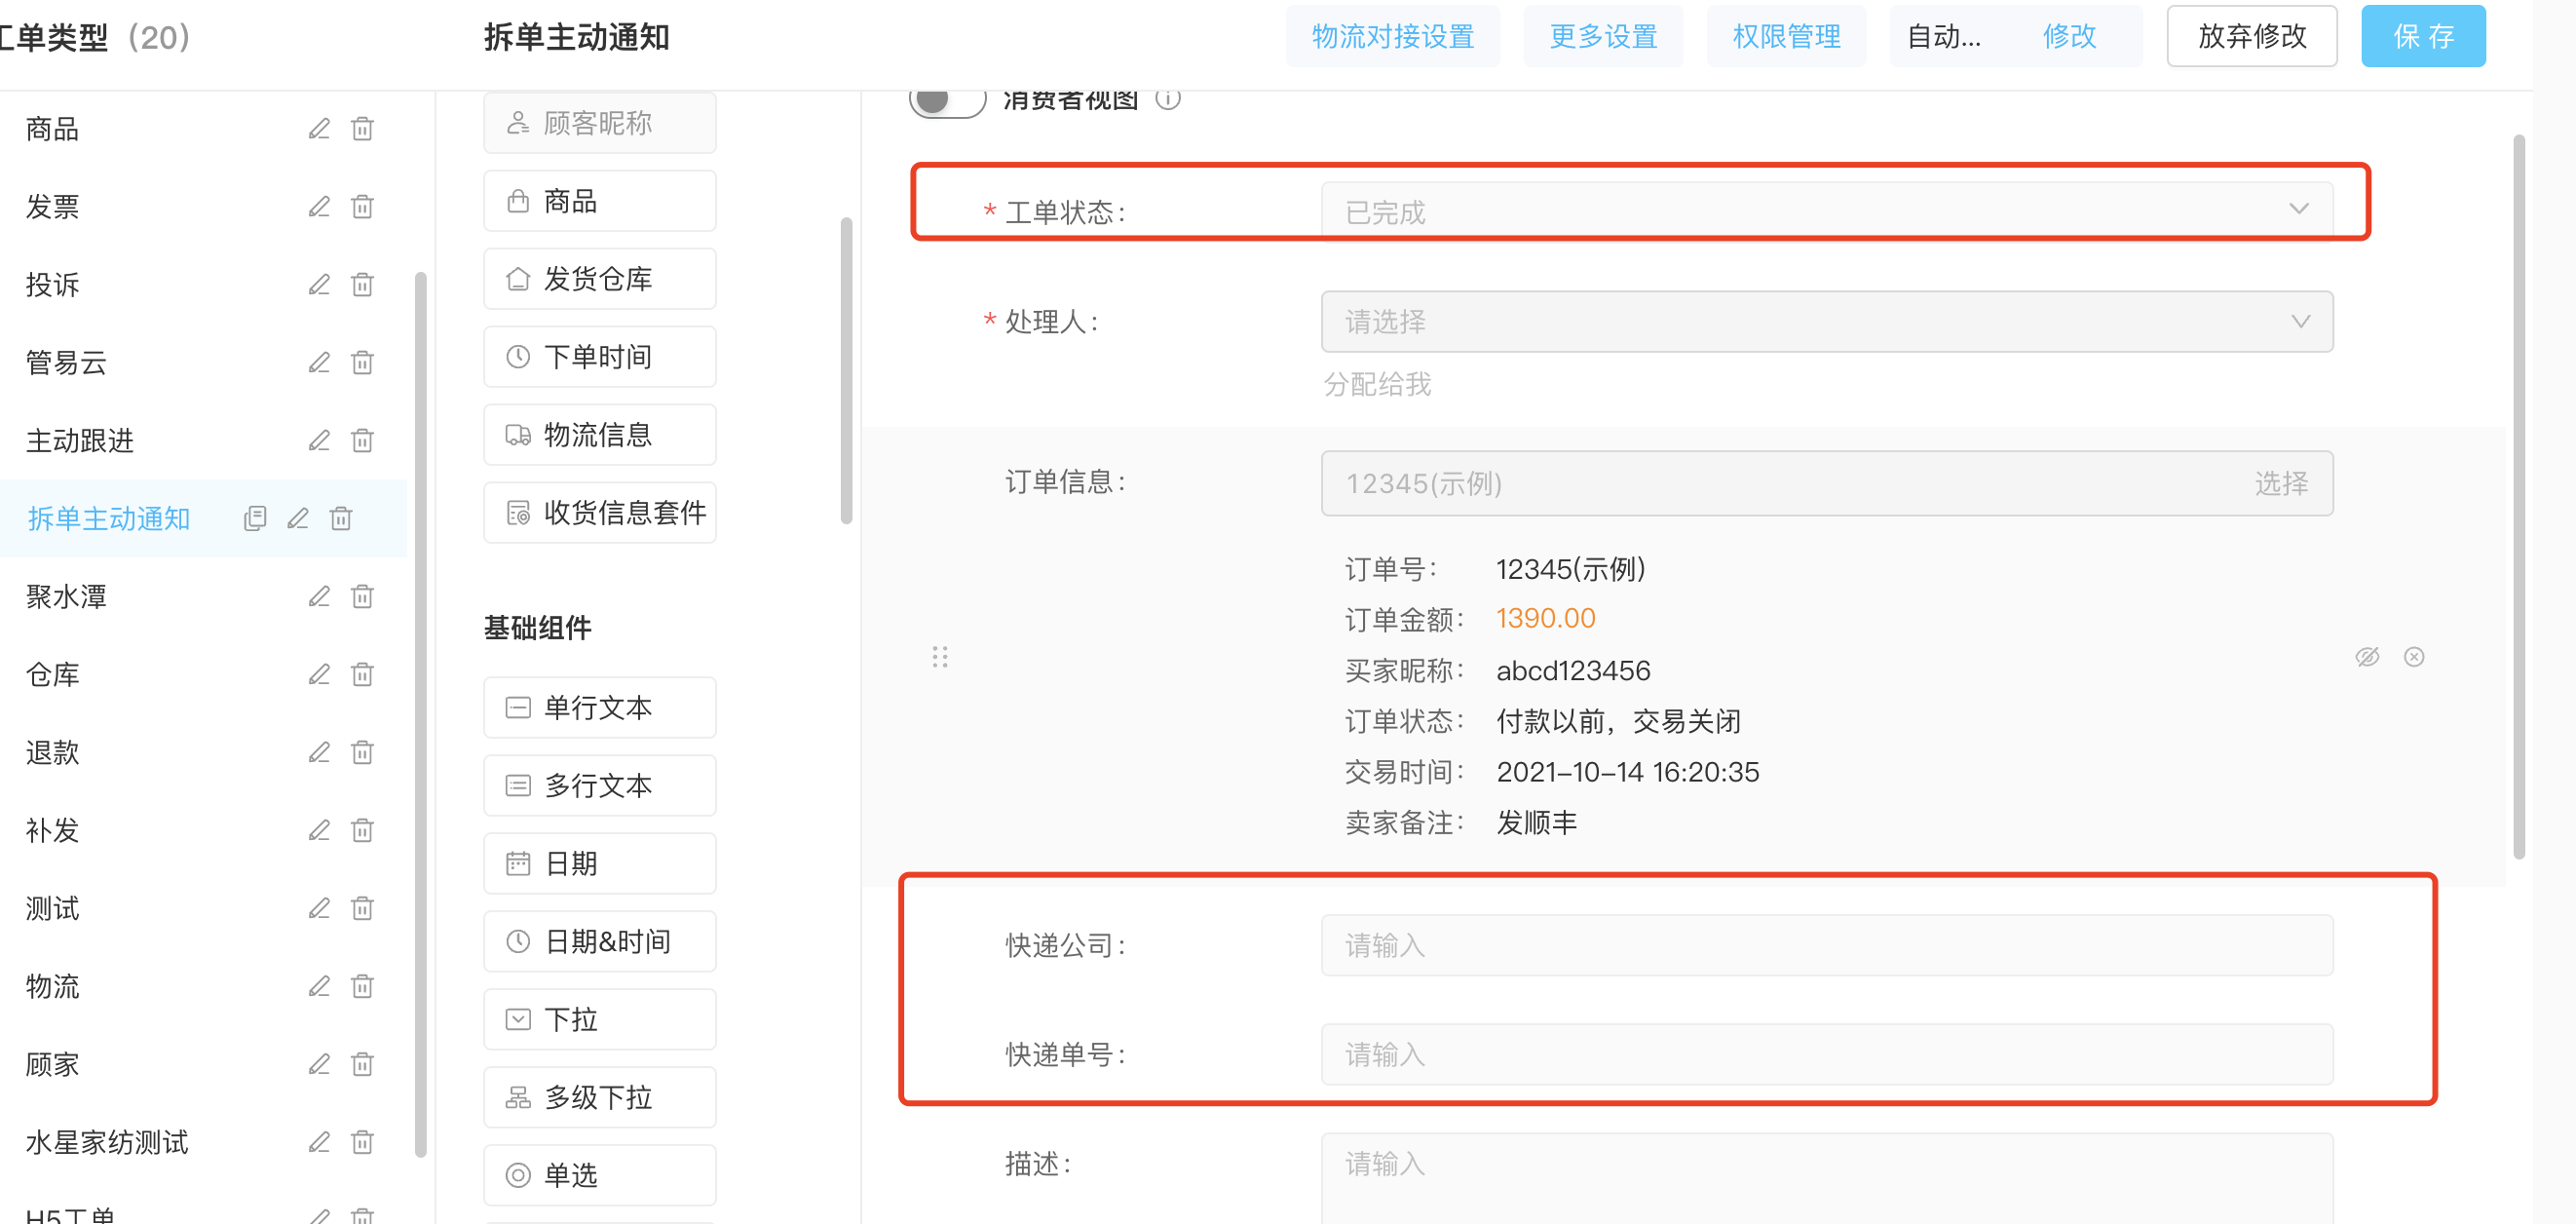The height and width of the screenshot is (1224, 2576).
Task: Edit the 拆单主动通知 ticket type
Action: 298,518
